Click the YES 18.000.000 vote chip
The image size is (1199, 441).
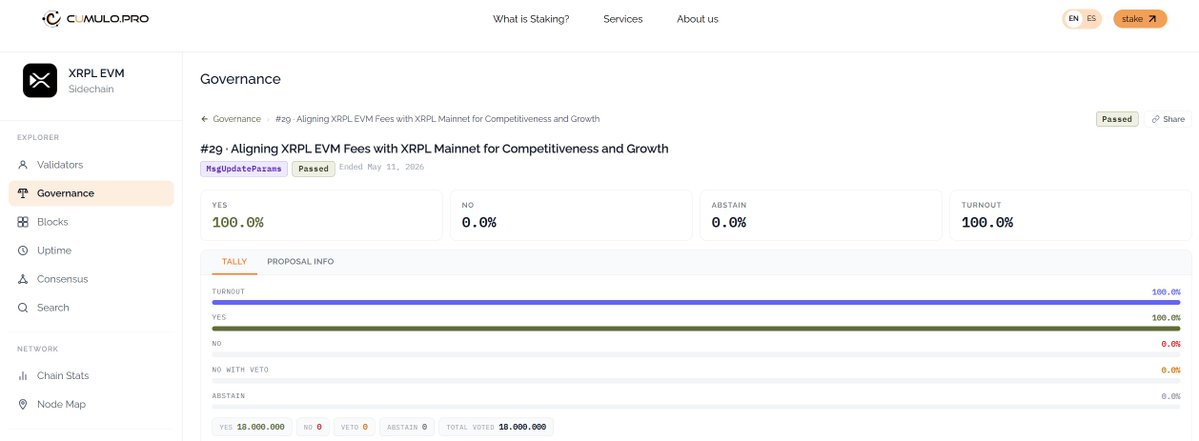click(252, 427)
